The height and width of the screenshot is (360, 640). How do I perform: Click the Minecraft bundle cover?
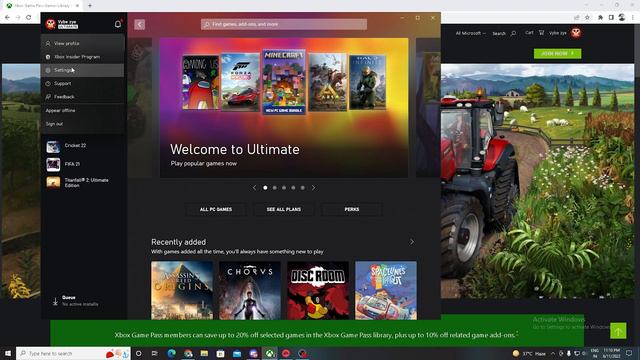point(284,82)
